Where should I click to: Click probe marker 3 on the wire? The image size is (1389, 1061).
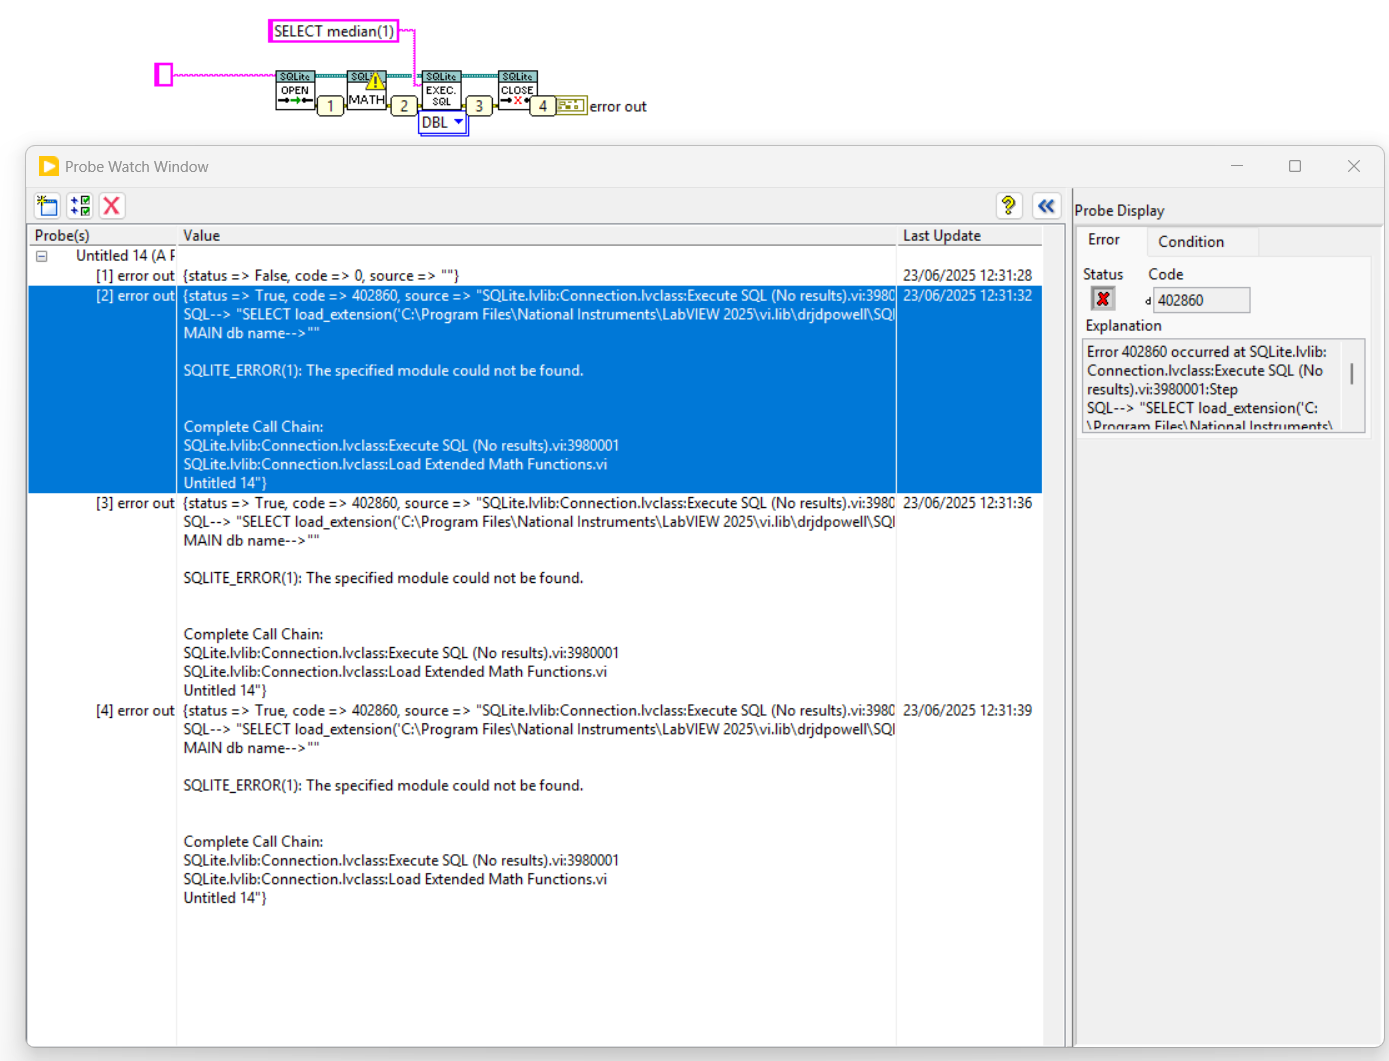click(479, 105)
